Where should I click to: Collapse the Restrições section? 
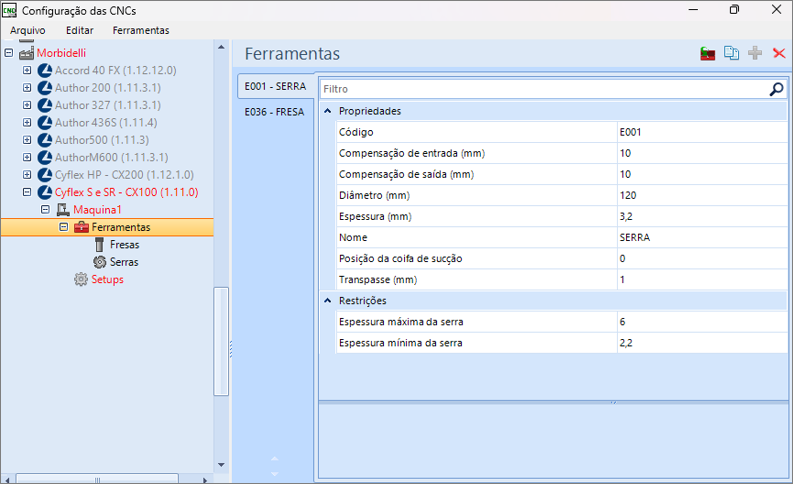328,300
